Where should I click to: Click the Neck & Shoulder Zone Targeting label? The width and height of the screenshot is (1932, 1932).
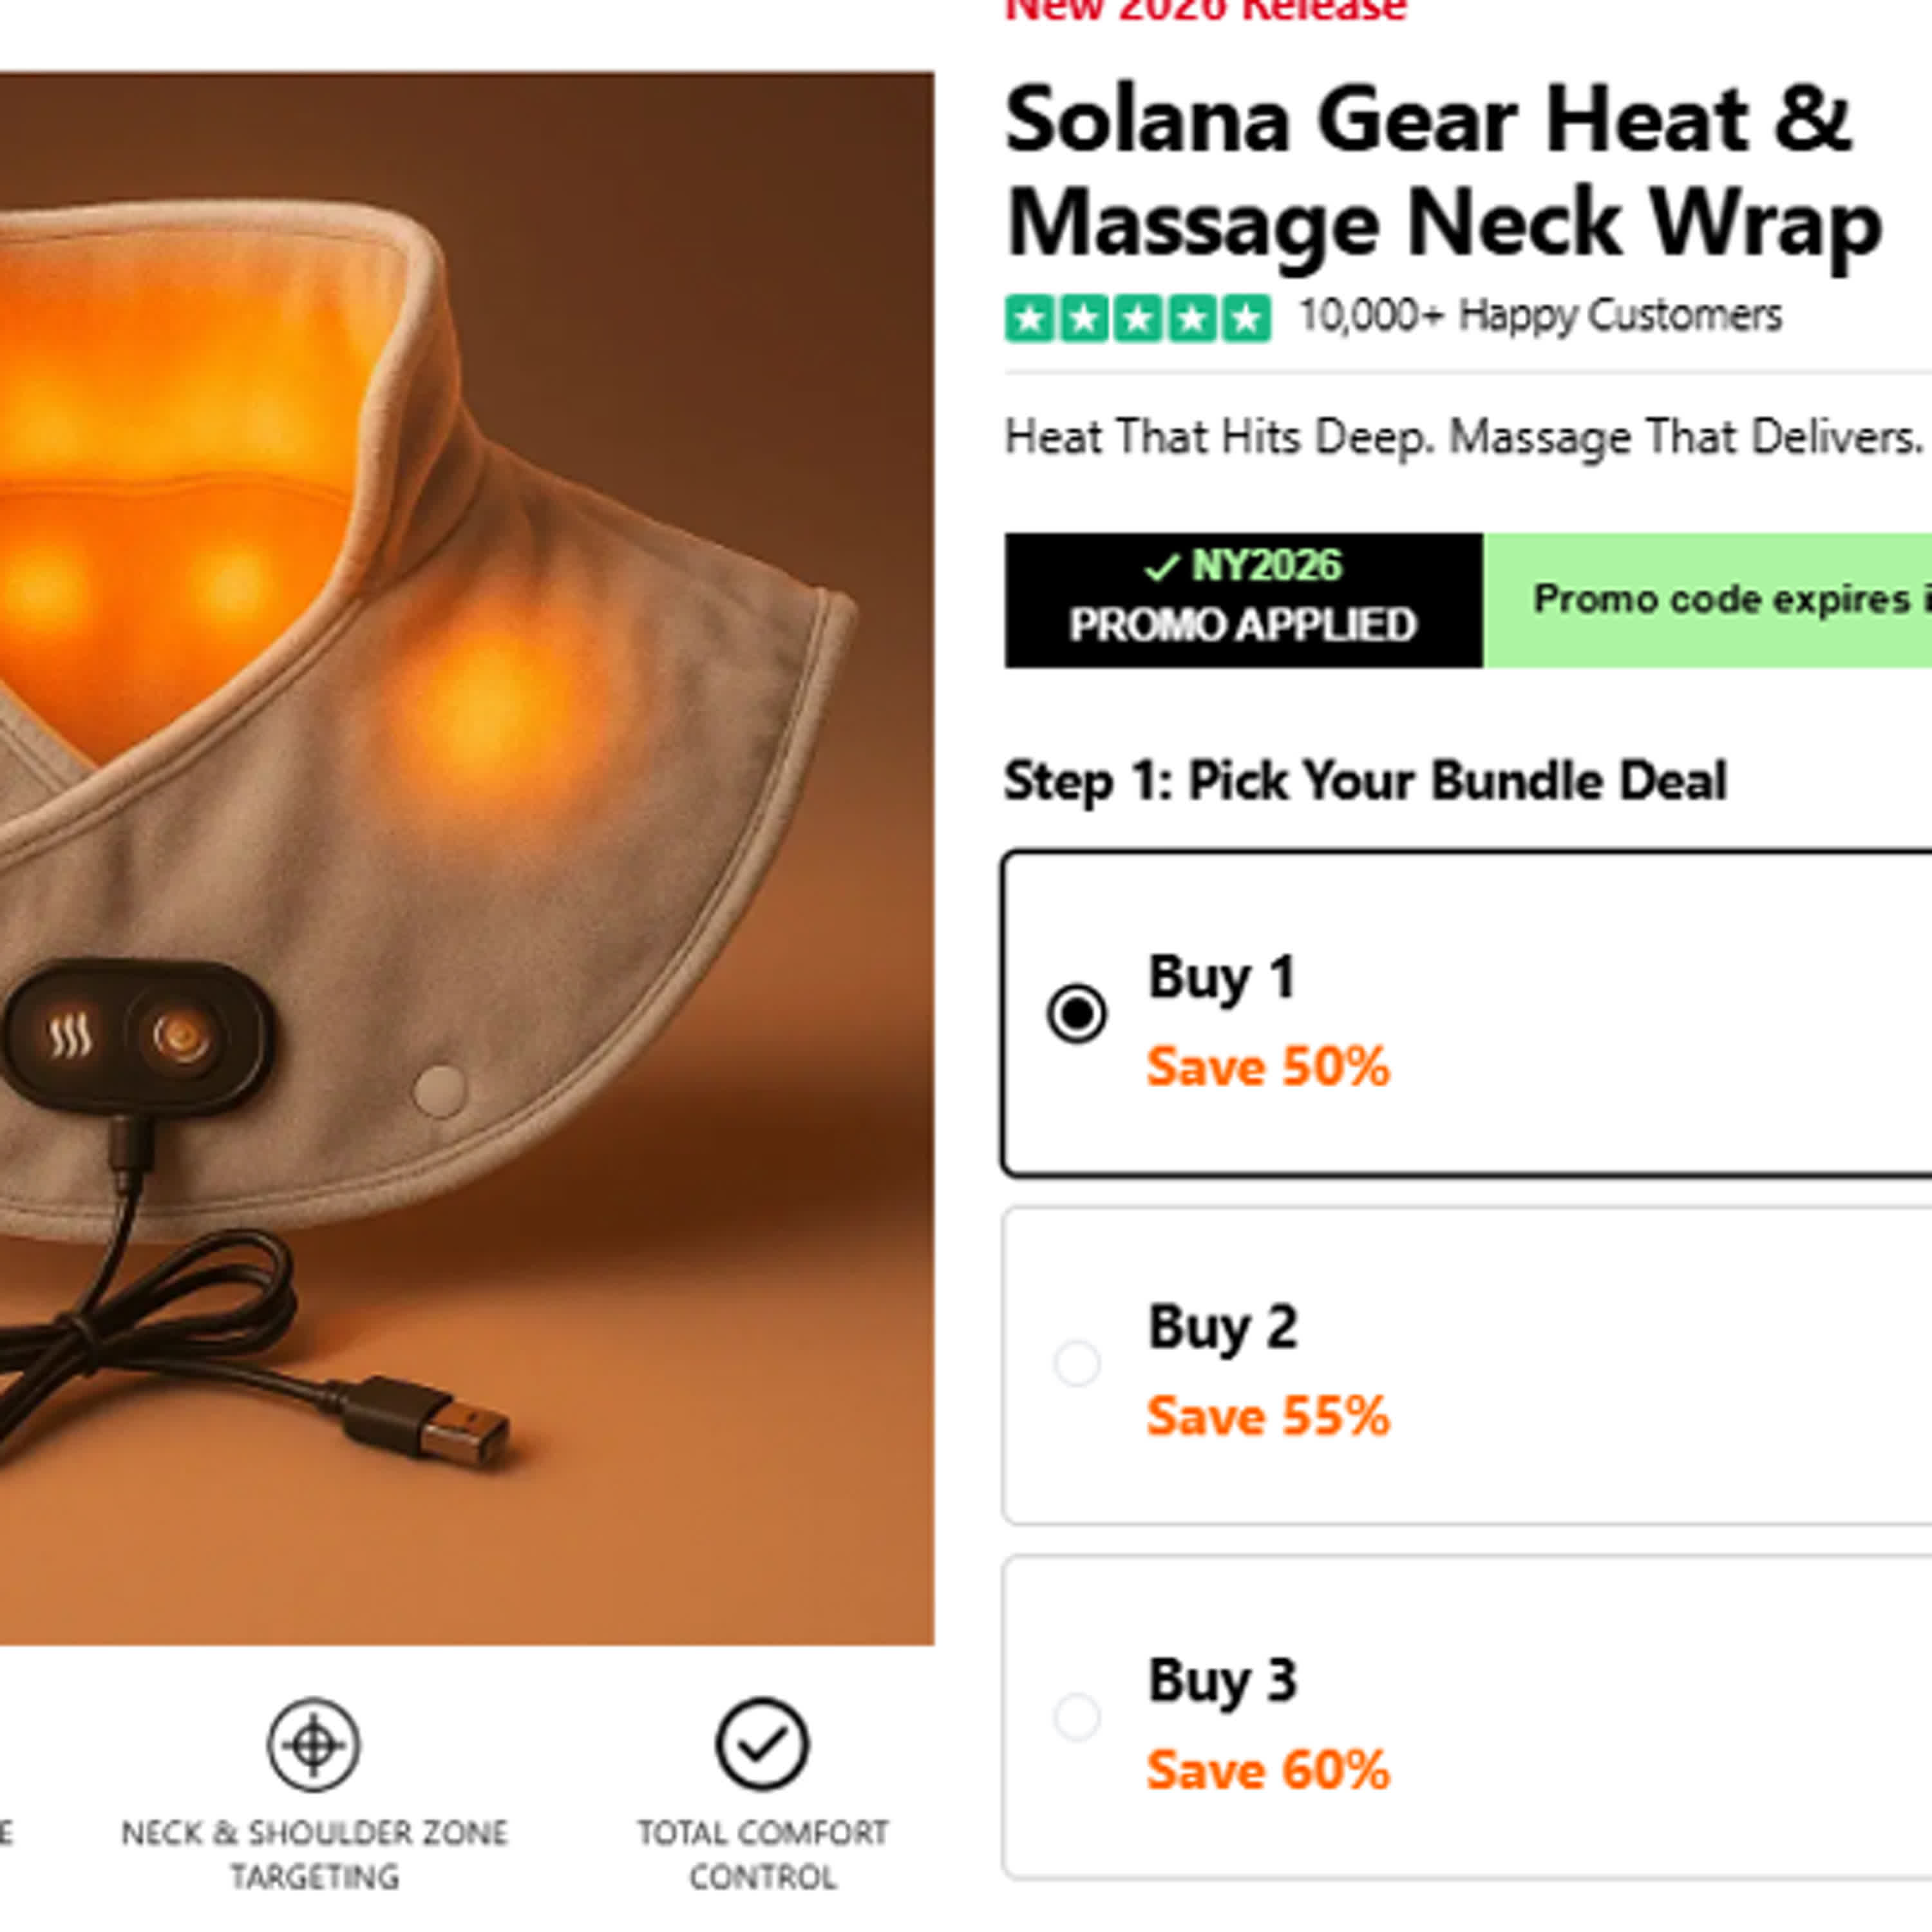pyautogui.click(x=314, y=1854)
